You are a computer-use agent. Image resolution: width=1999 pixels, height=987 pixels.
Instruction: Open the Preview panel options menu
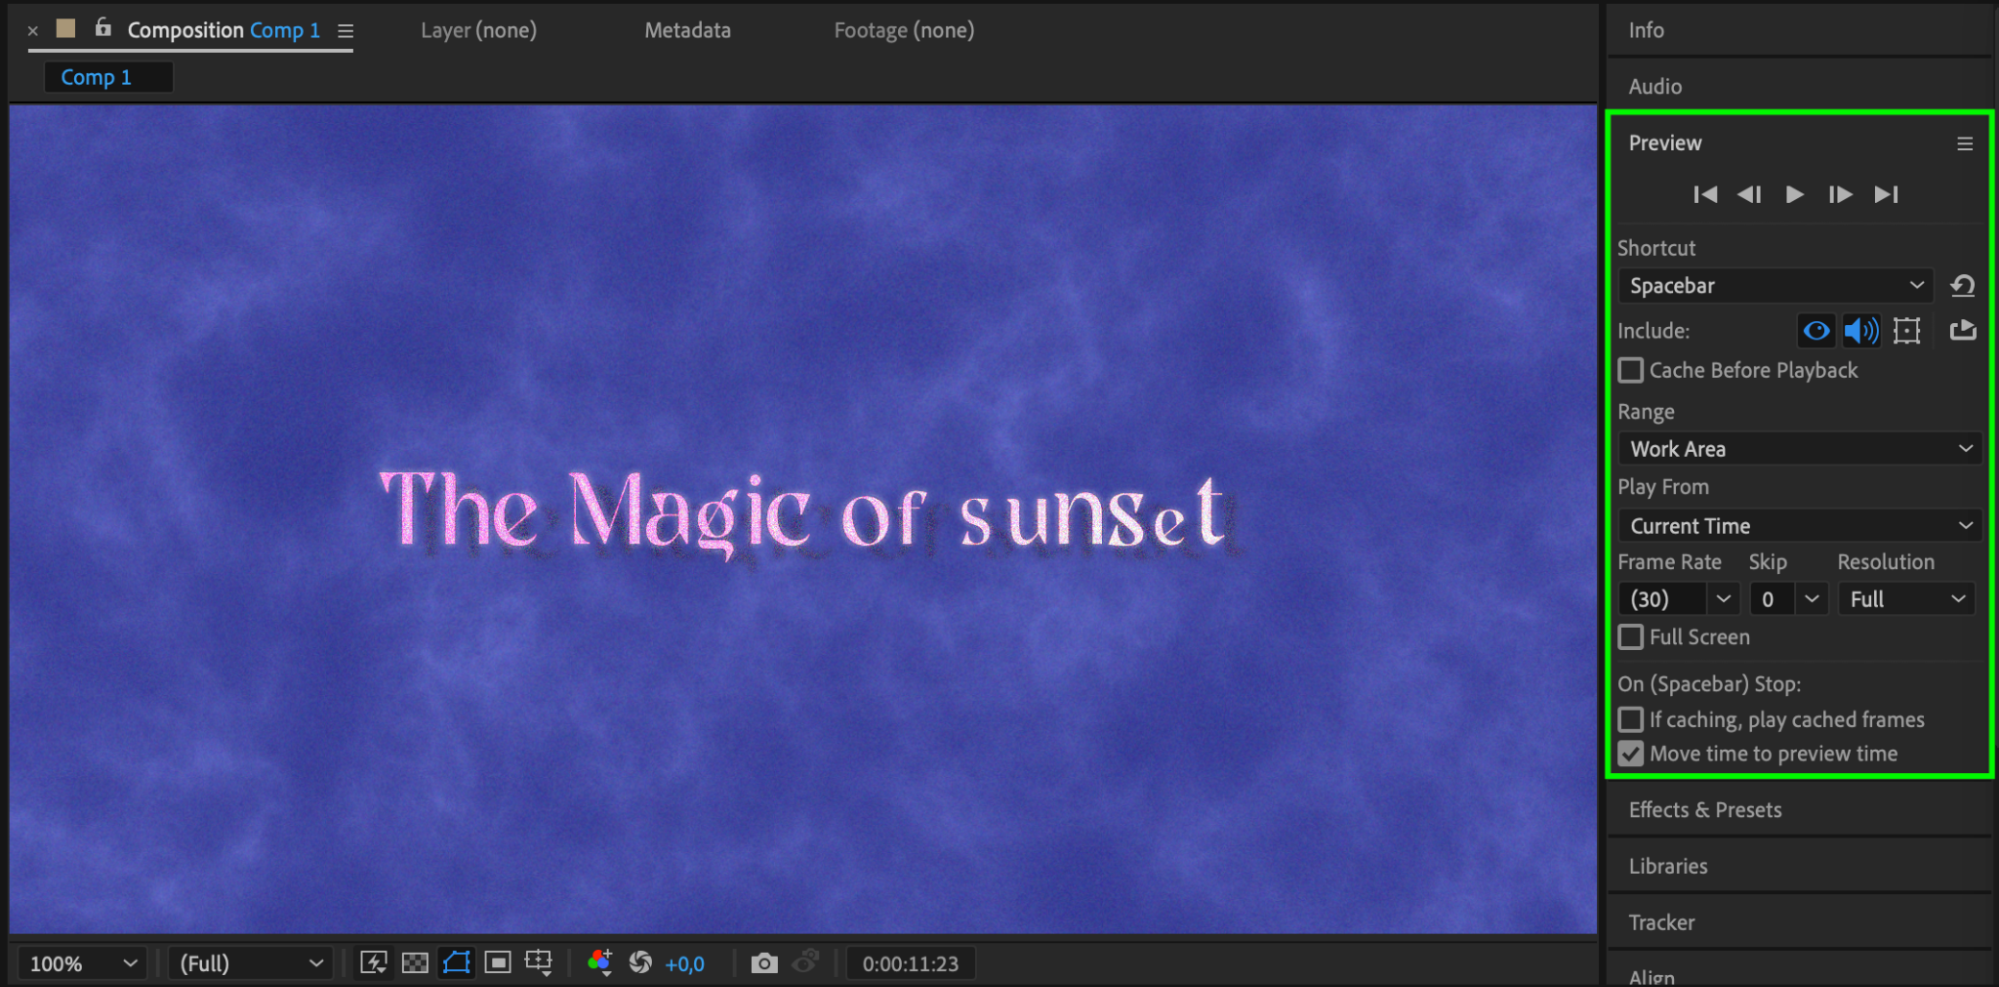point(1965,144)
